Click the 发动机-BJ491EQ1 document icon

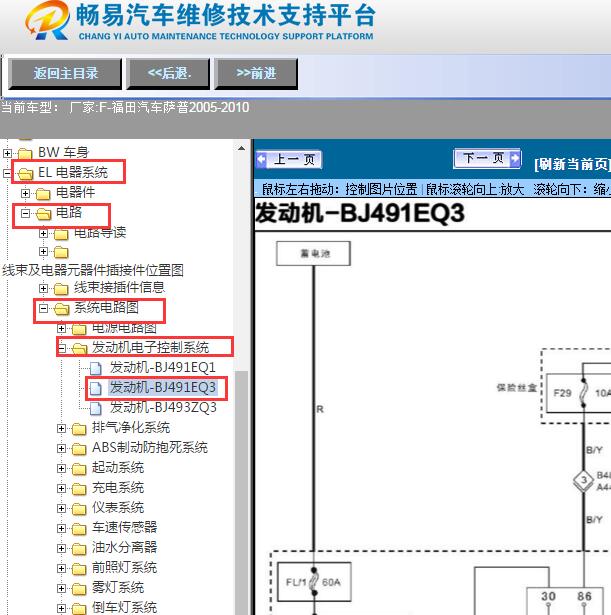[x=96, y=369]
